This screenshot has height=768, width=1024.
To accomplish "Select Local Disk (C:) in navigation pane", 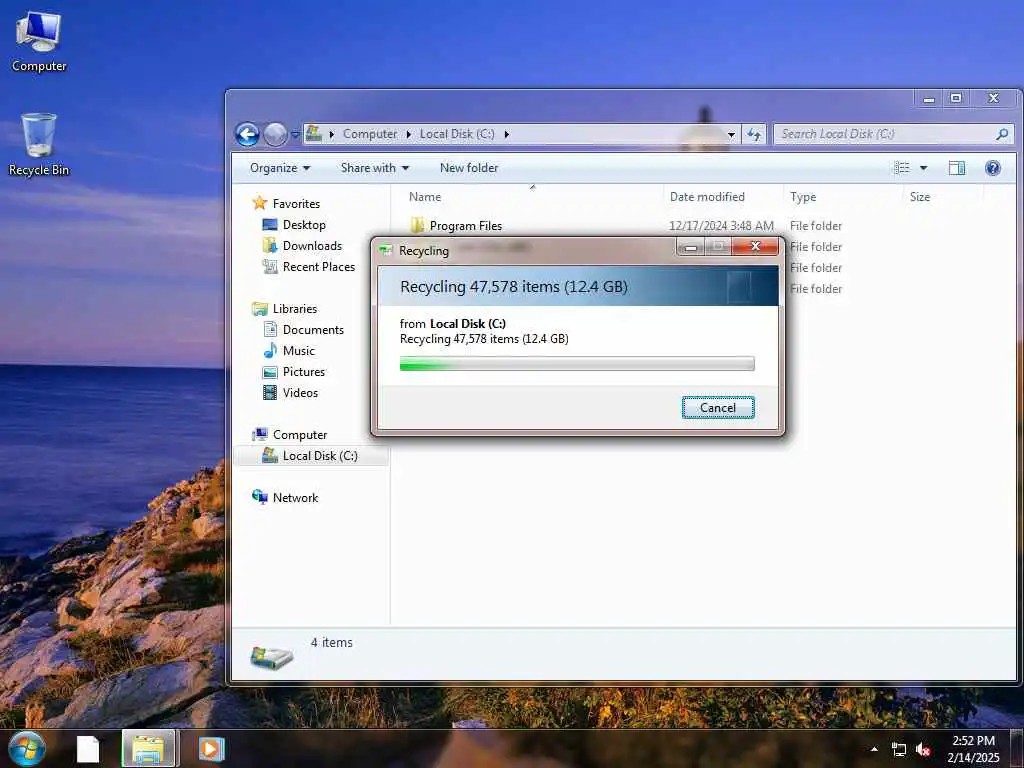I will tap(320, 456).
